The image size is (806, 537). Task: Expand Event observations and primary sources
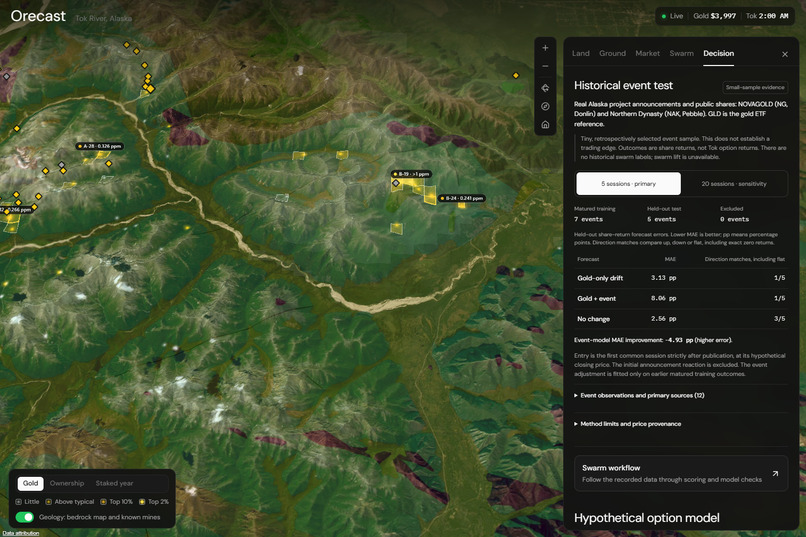[639, 396]
